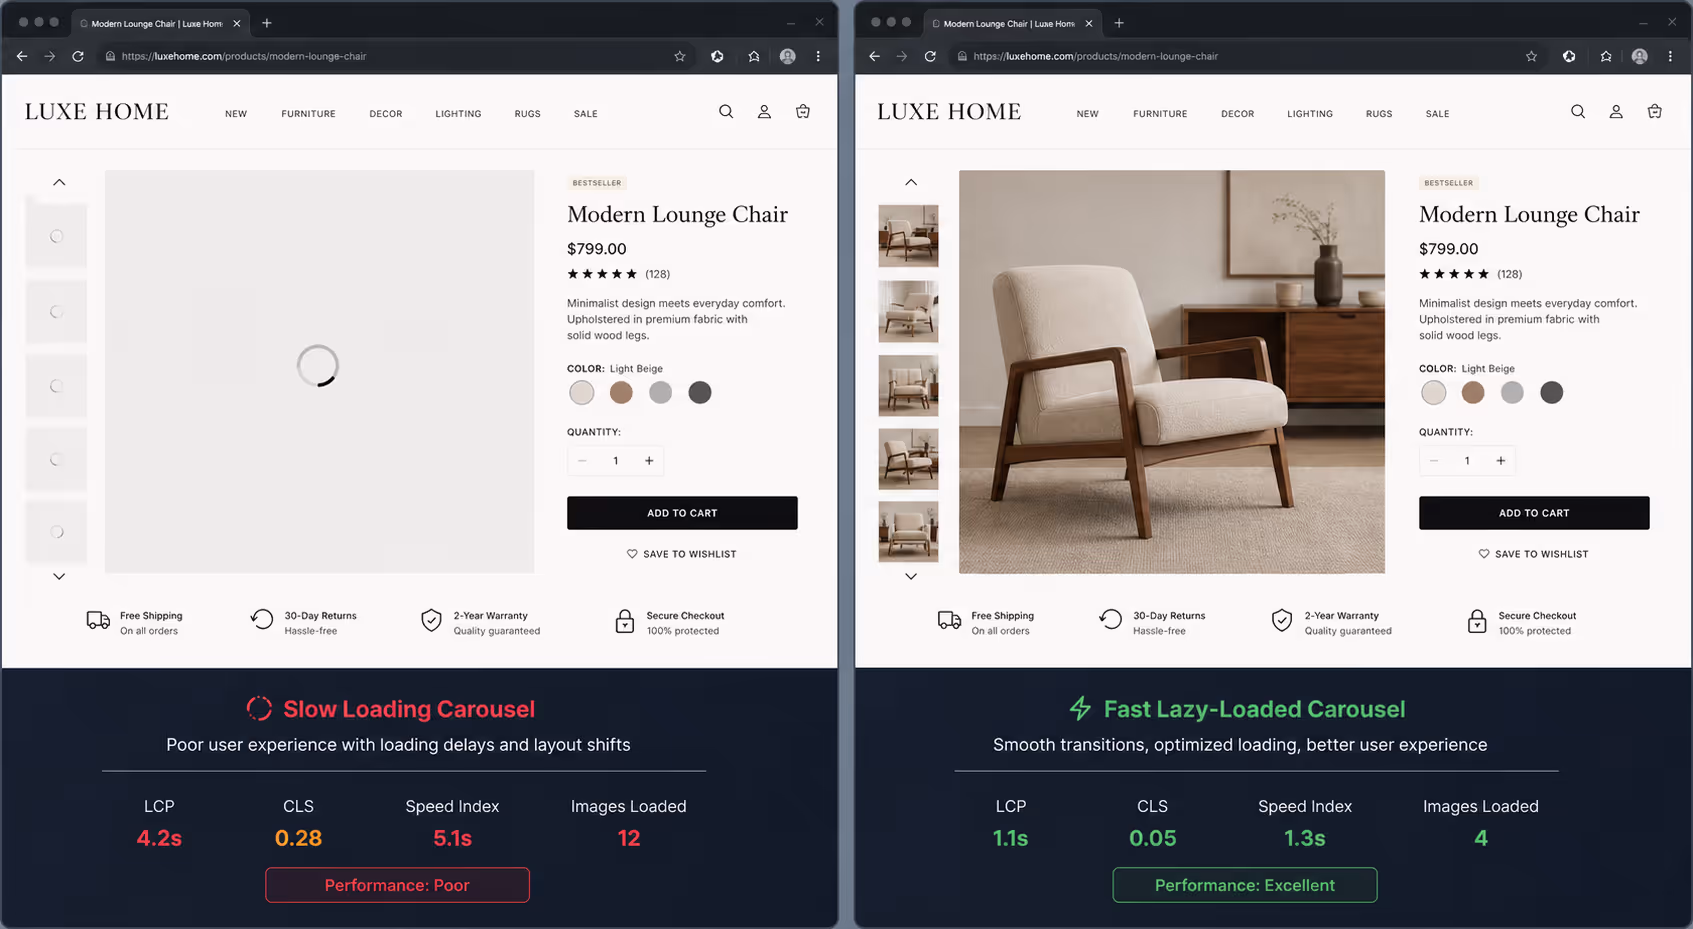Click star rating in right window

click(x=1454, y=274)
